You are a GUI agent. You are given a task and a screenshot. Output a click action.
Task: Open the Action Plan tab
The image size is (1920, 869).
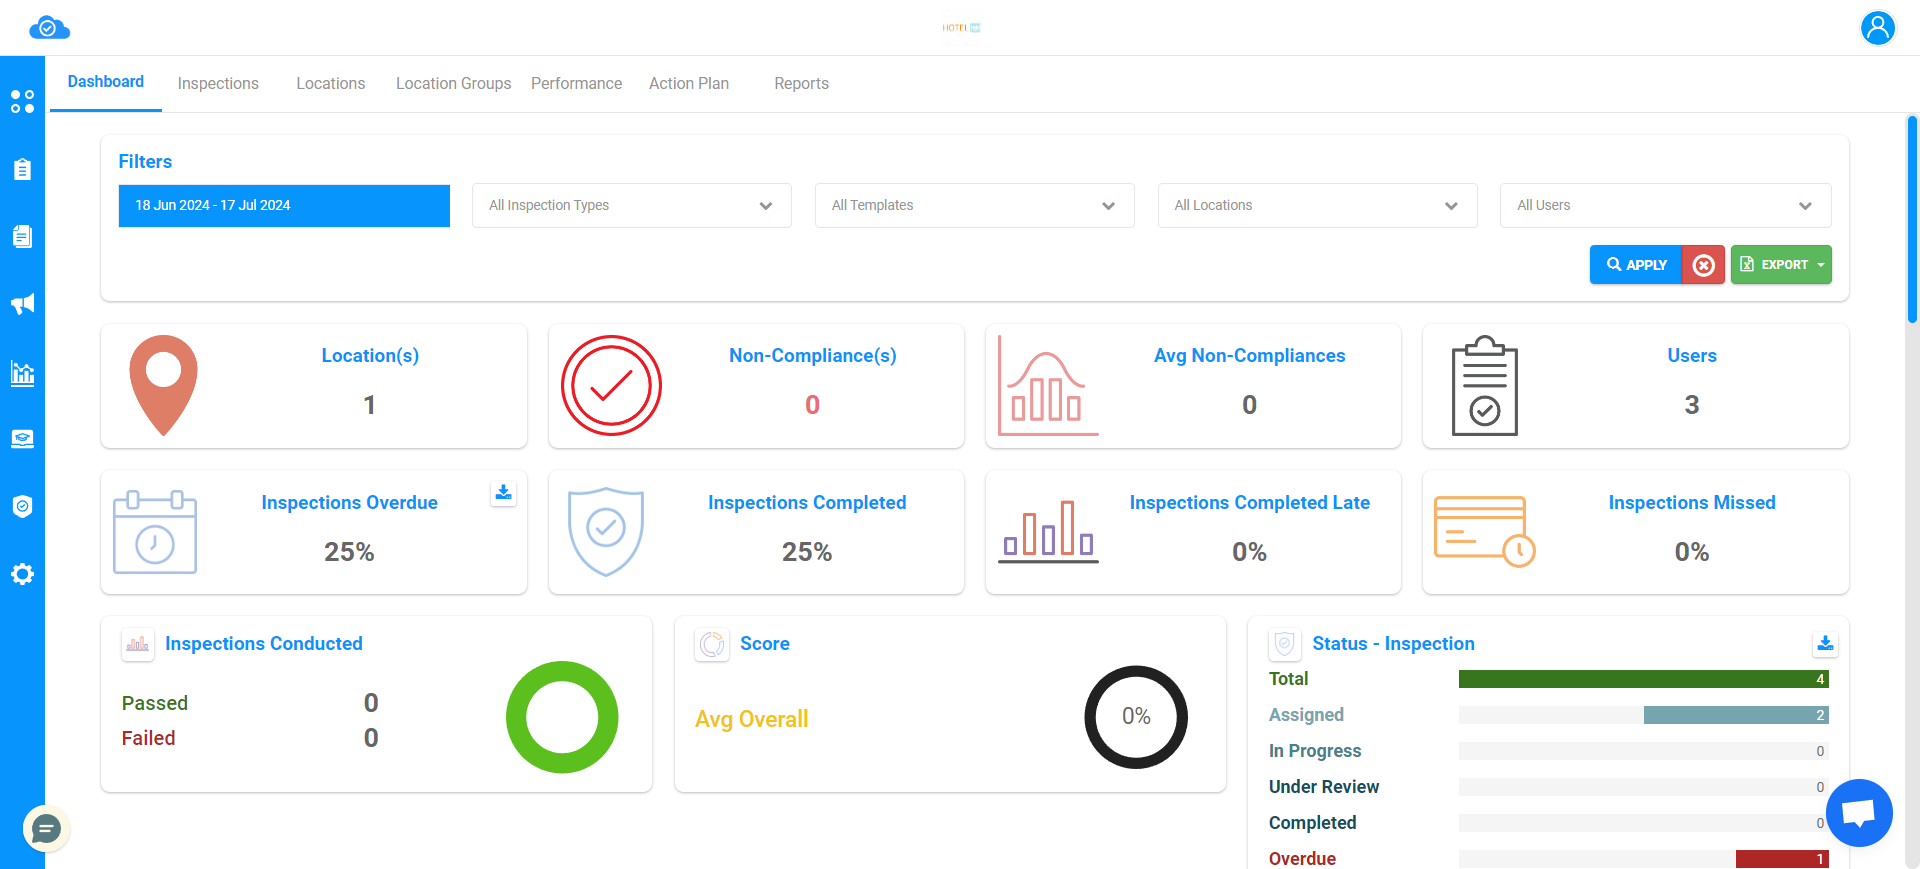pyautogui.click(x=688, y=84)
